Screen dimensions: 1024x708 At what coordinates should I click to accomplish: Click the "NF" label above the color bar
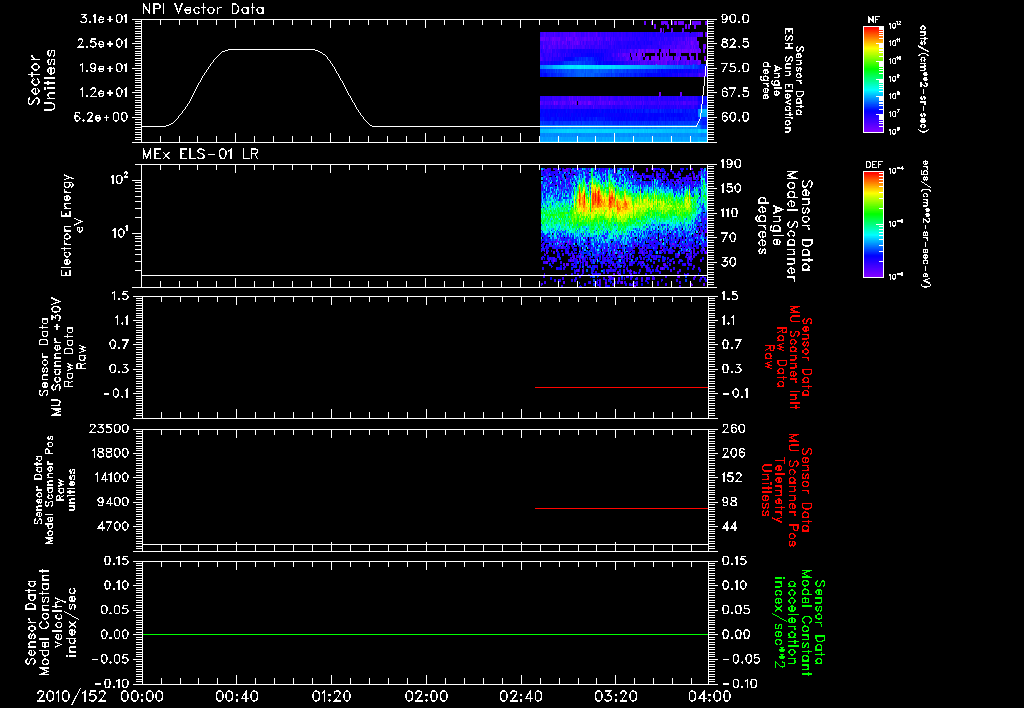[x=874, y=20]
